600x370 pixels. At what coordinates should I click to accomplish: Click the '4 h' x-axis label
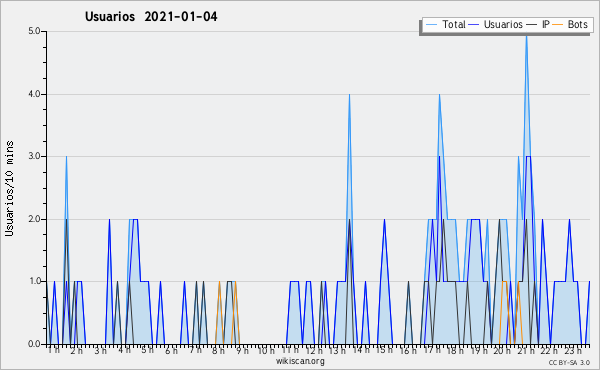(x=124, y=350)
